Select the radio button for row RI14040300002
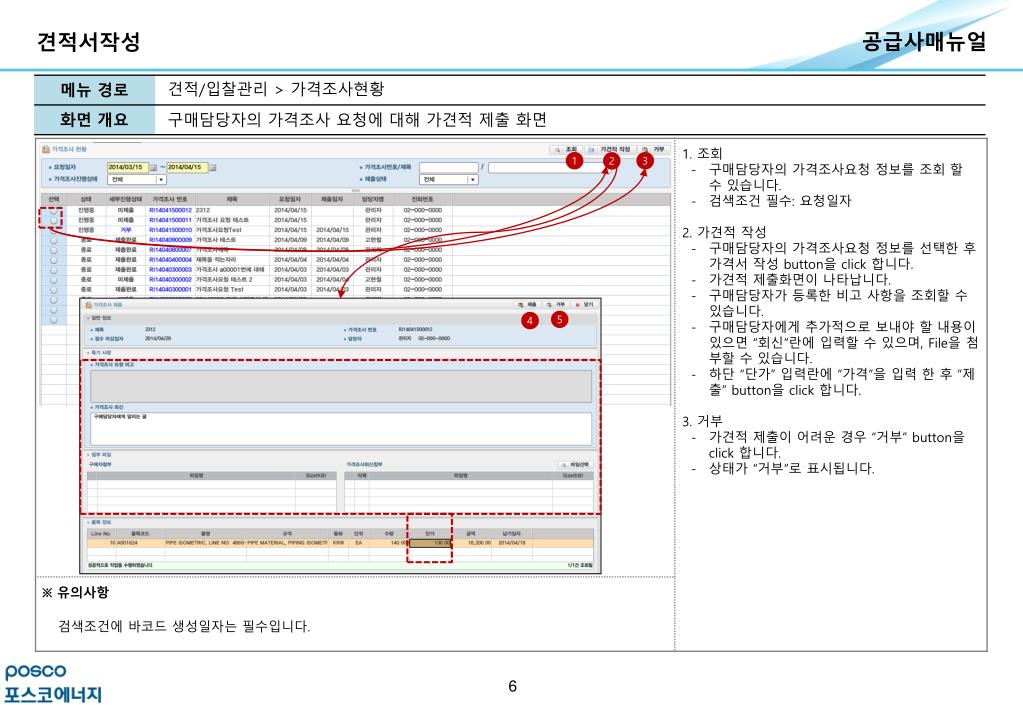Image resolution: width=1023 pixels, height=708 pixels. (x=53, y=279)
